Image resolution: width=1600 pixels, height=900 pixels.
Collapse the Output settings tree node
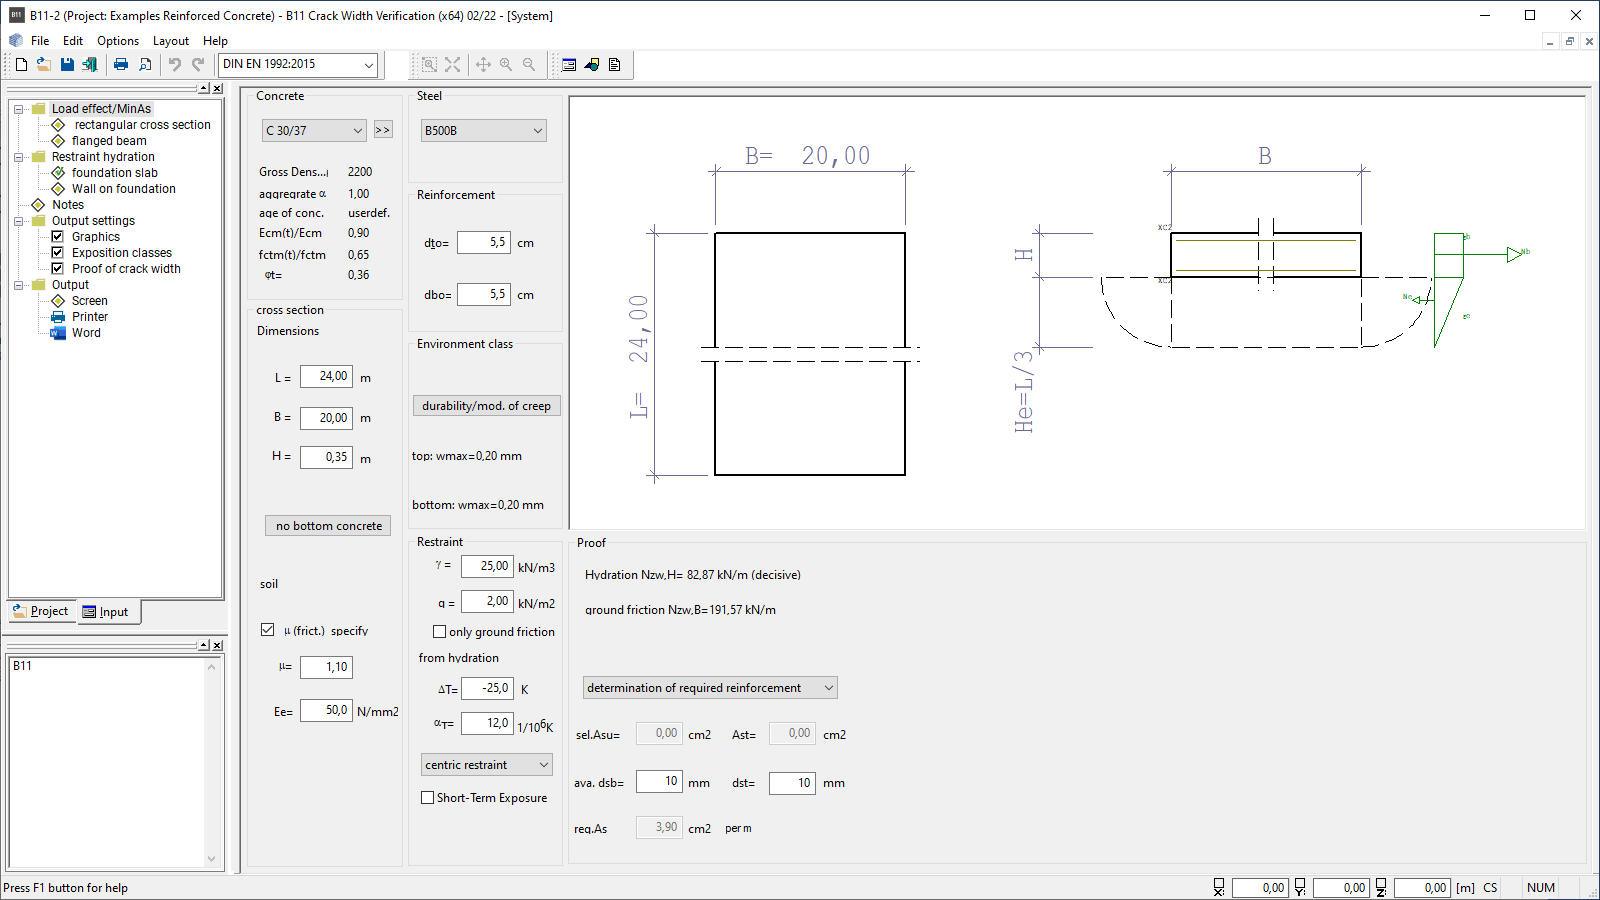pyautogui.click(x=19, y=221)
